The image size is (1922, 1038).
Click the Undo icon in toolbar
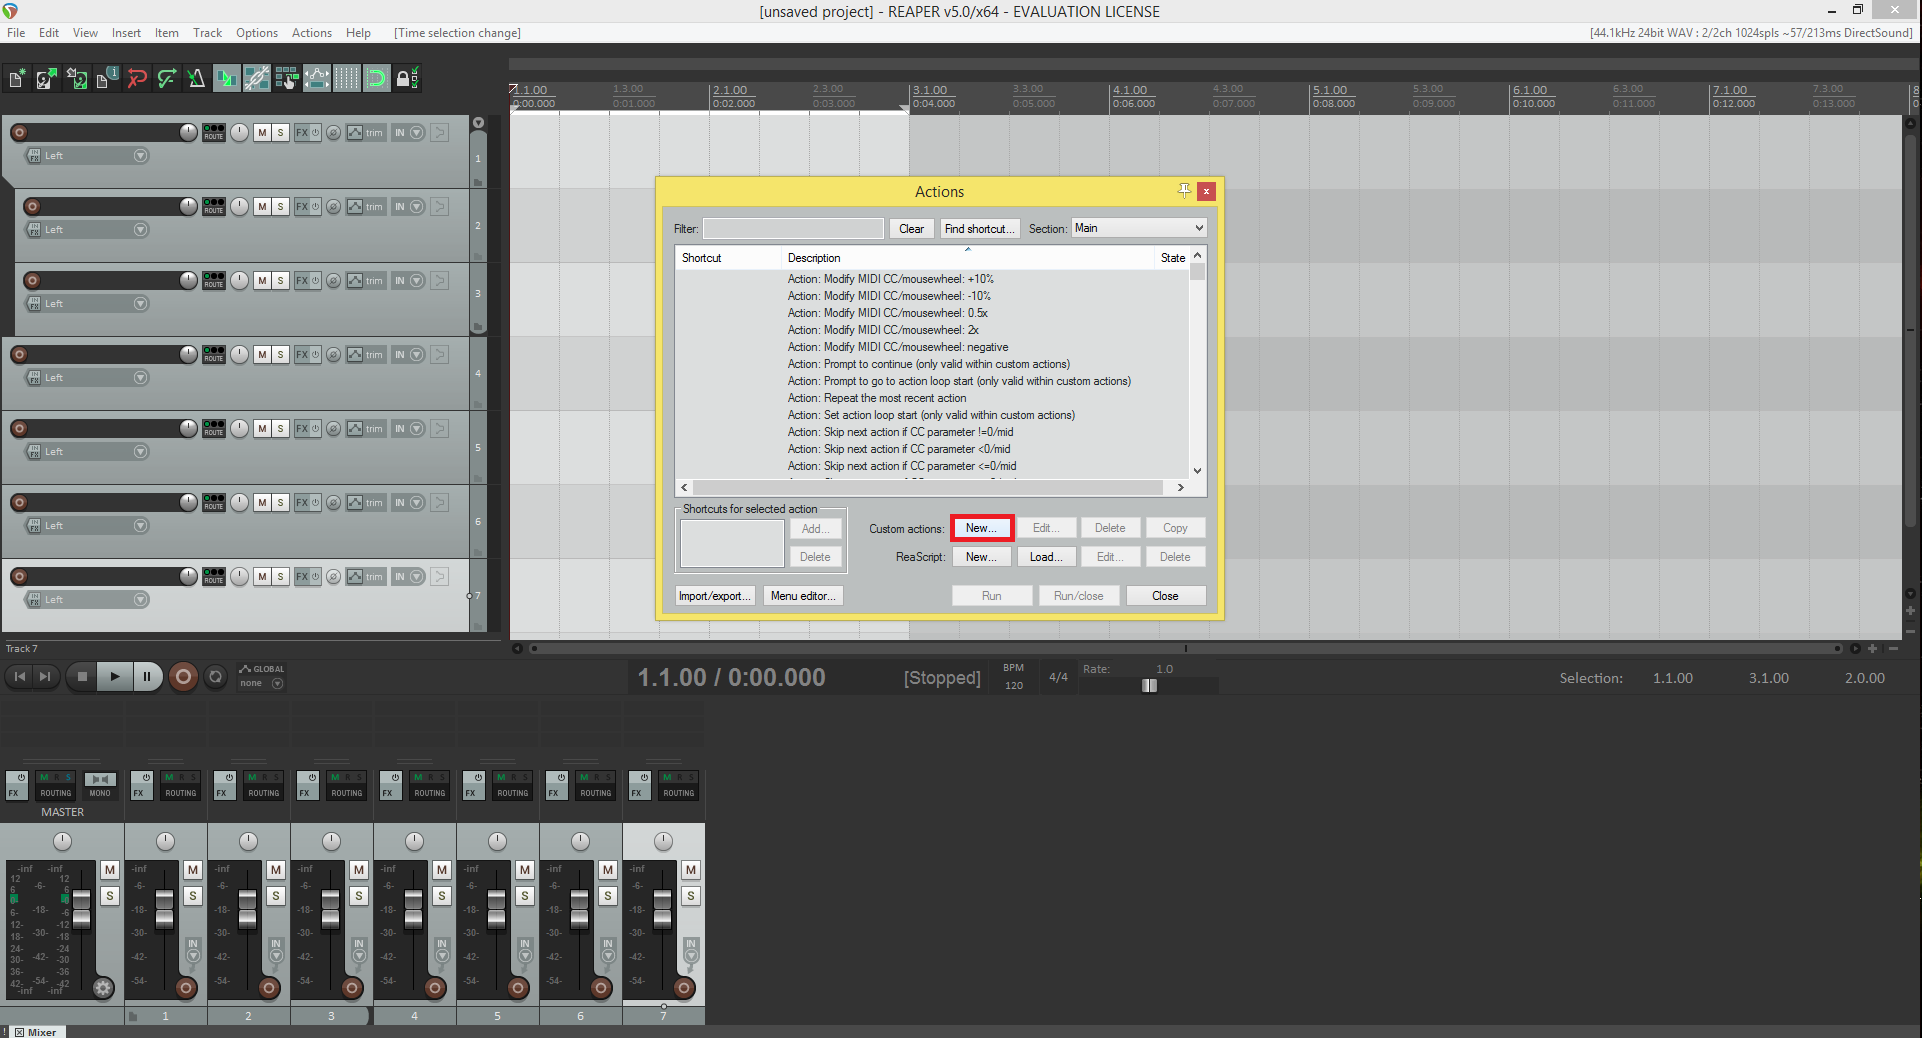click(x=137, y=78)
